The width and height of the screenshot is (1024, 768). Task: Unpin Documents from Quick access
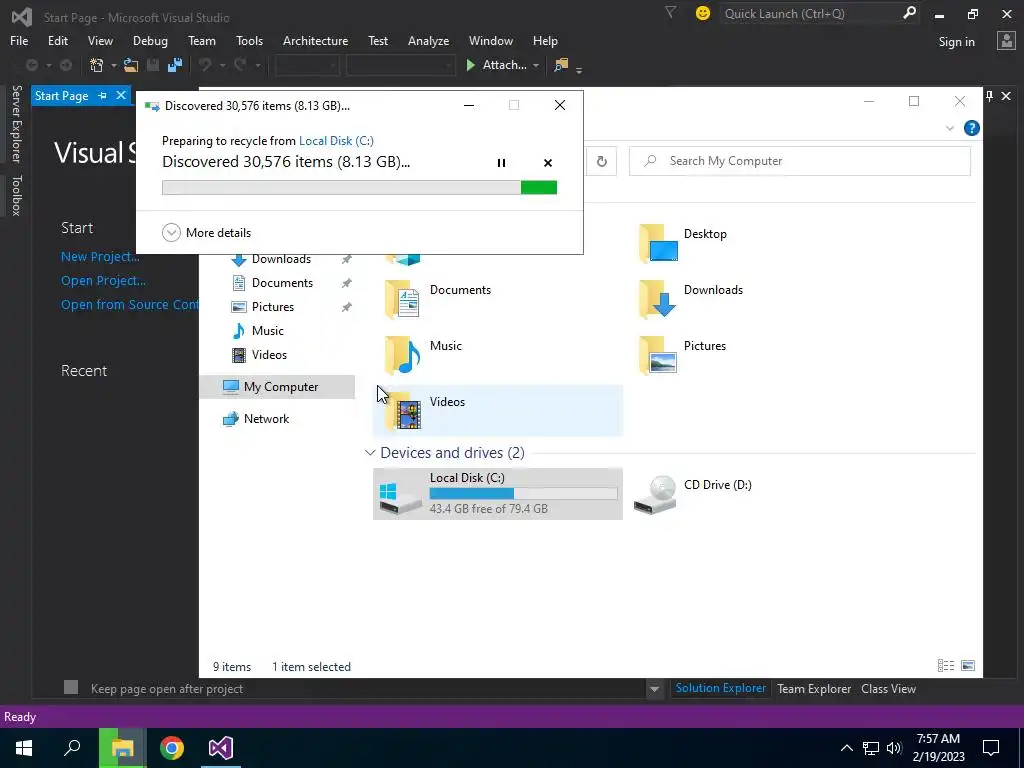pos(347,283)
